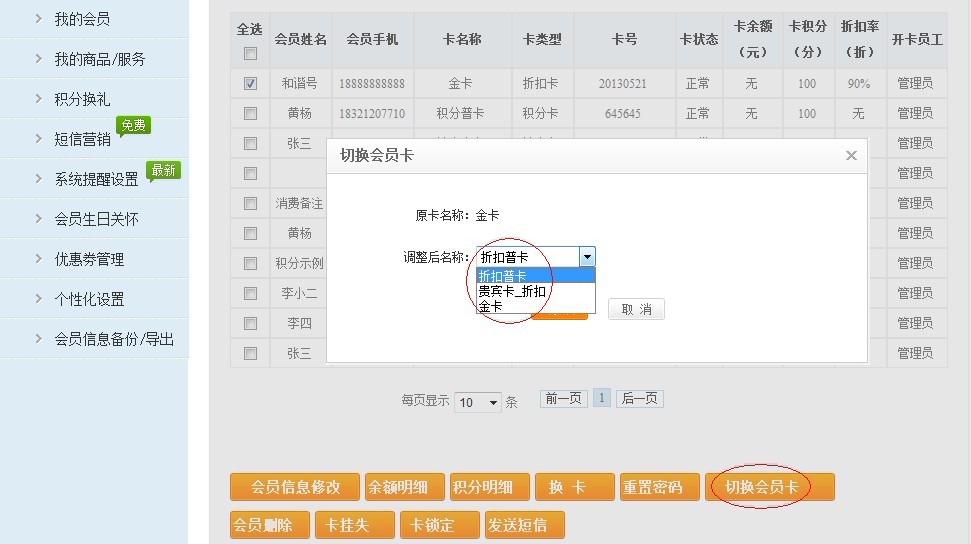Go to 后一页 next page
971x544 pixels.
(x=639, y=398)
